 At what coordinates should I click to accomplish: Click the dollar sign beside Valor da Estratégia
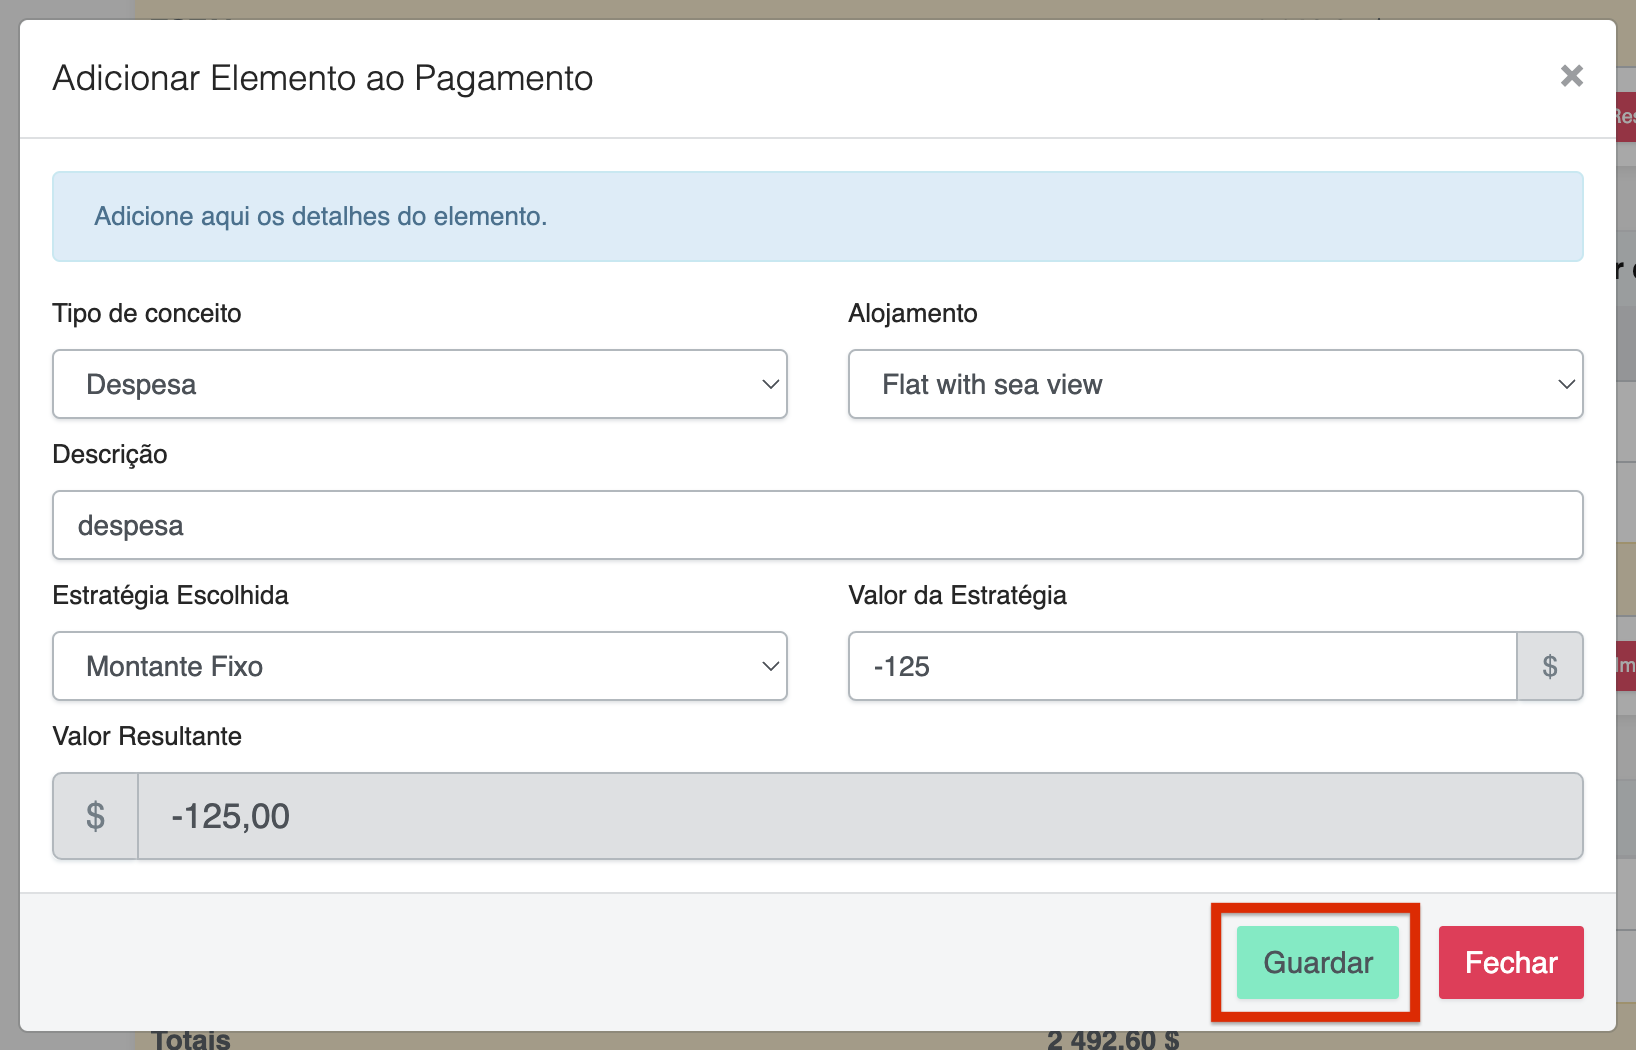pos(1549,666)
